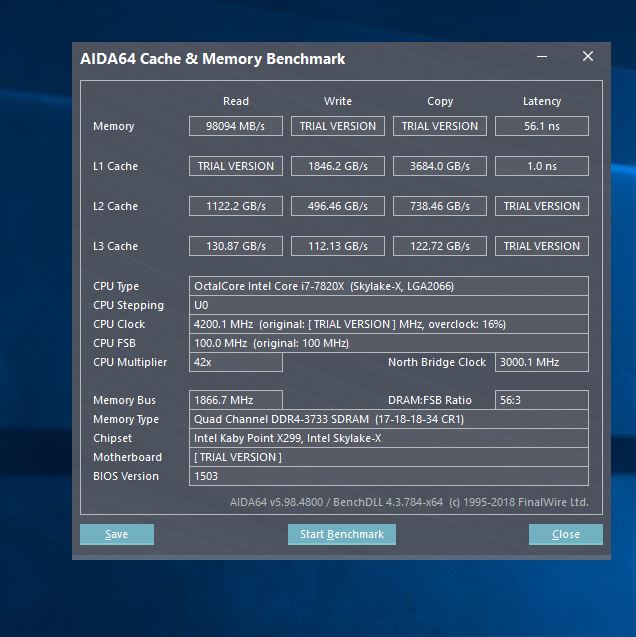Viewport: 636px width, 637px height.
Task: Click Memory Write TRIAL VERSION cell
Action: click(338, 126)
